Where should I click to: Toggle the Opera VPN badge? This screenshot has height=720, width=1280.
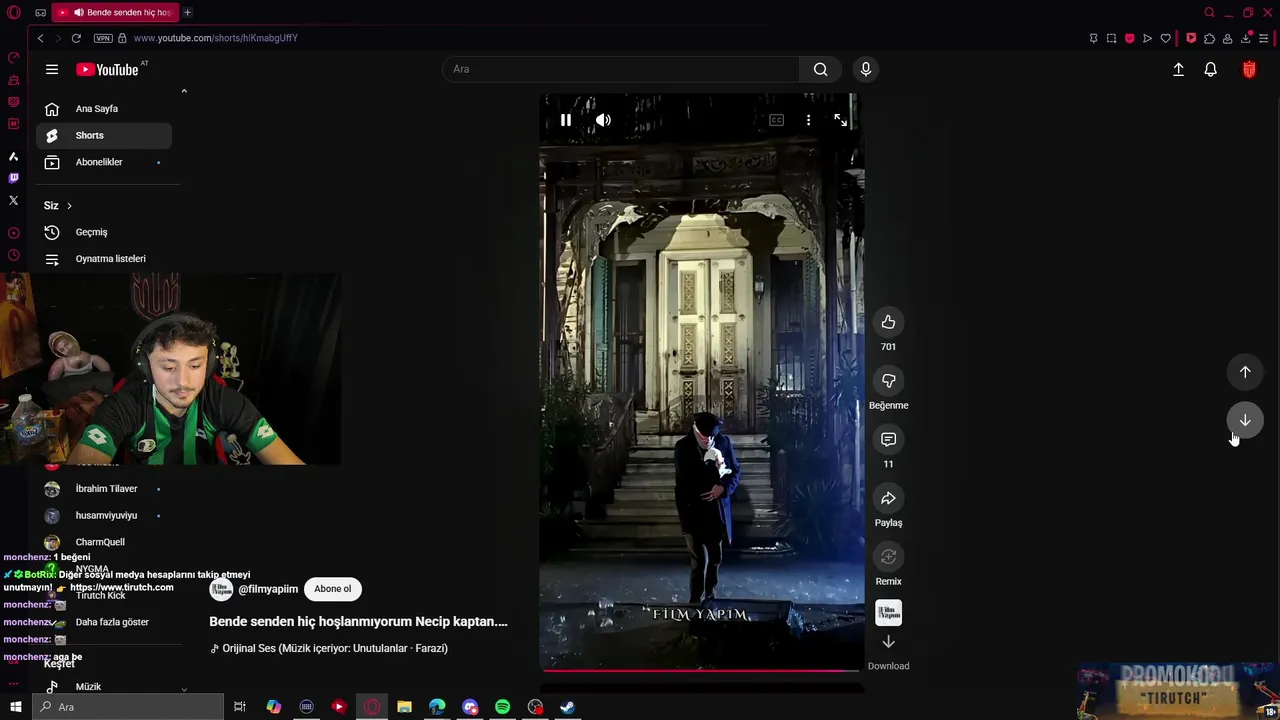[x=103, y=38]
